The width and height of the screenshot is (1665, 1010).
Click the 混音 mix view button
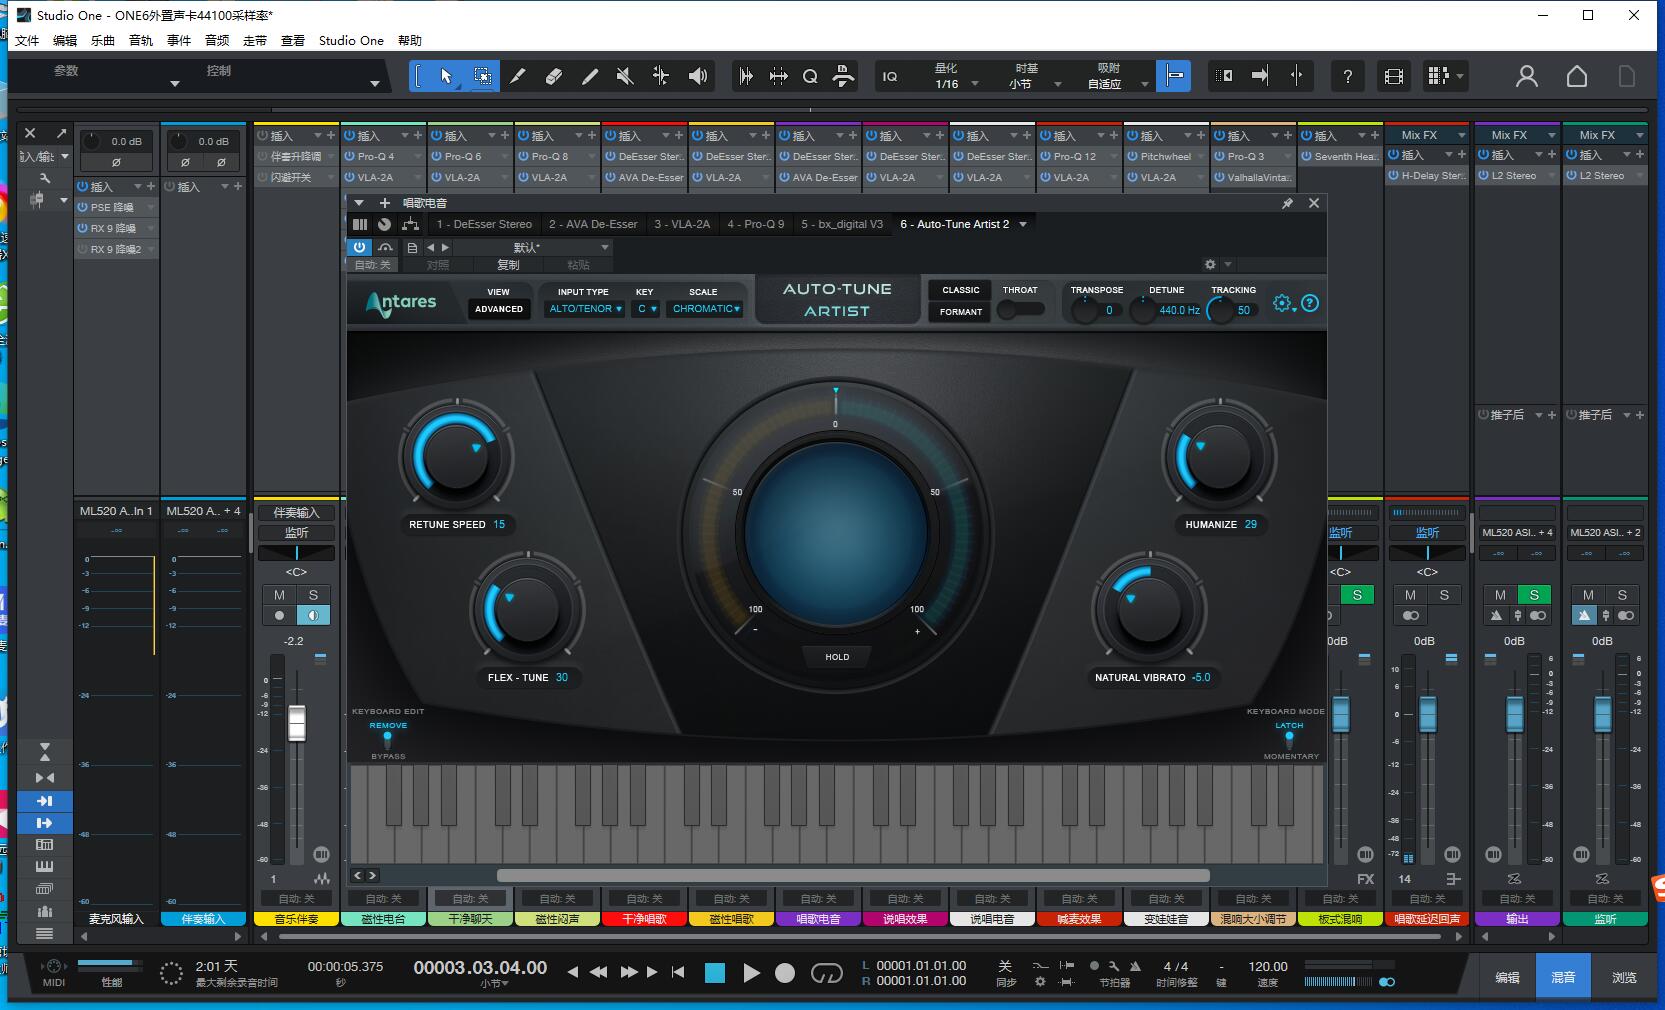click(1563, 977)
